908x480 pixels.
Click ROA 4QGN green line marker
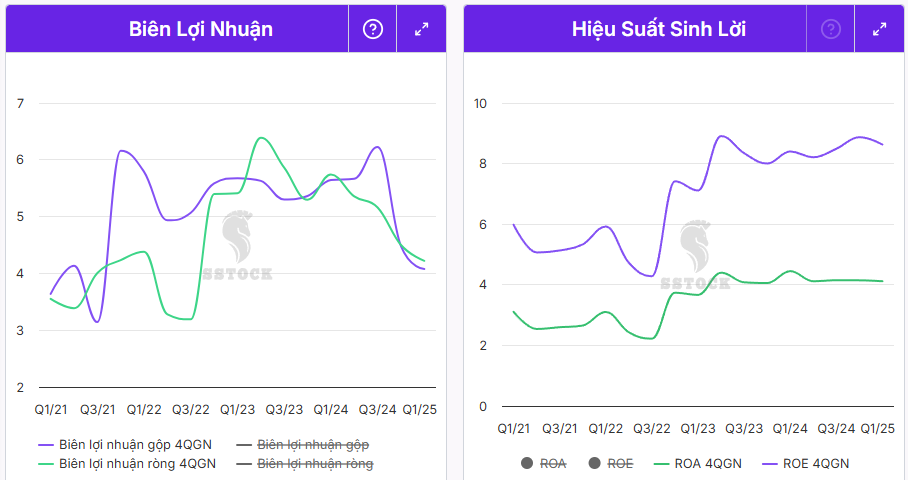point(658,464)
